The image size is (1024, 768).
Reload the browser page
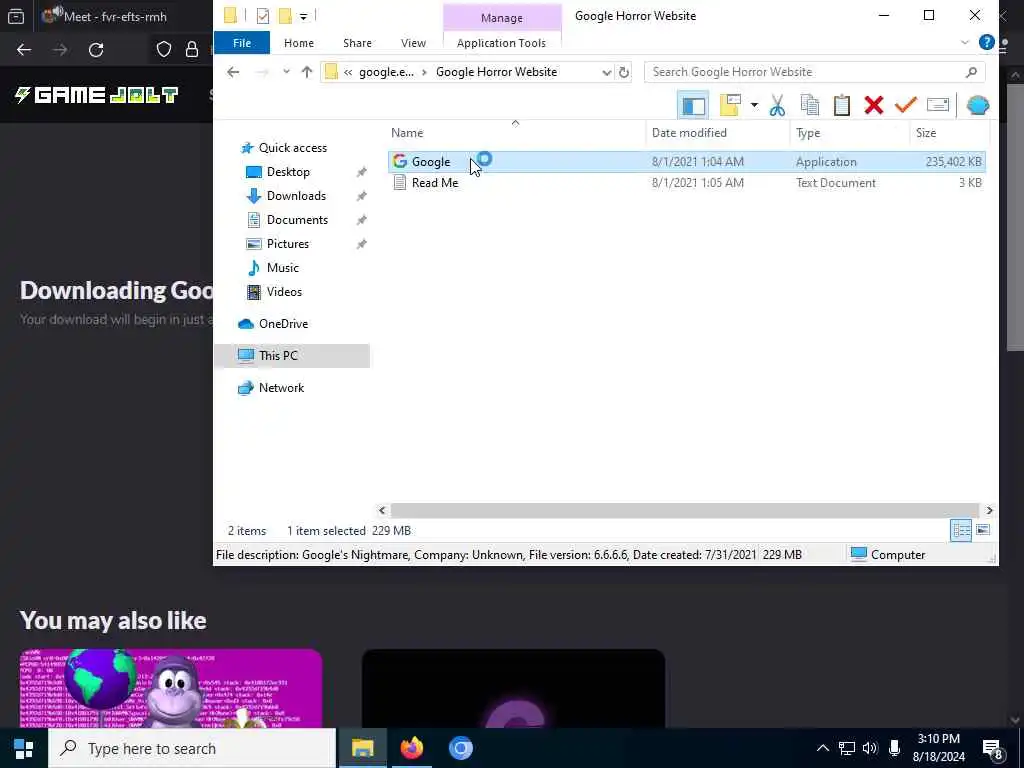point(96,50)
